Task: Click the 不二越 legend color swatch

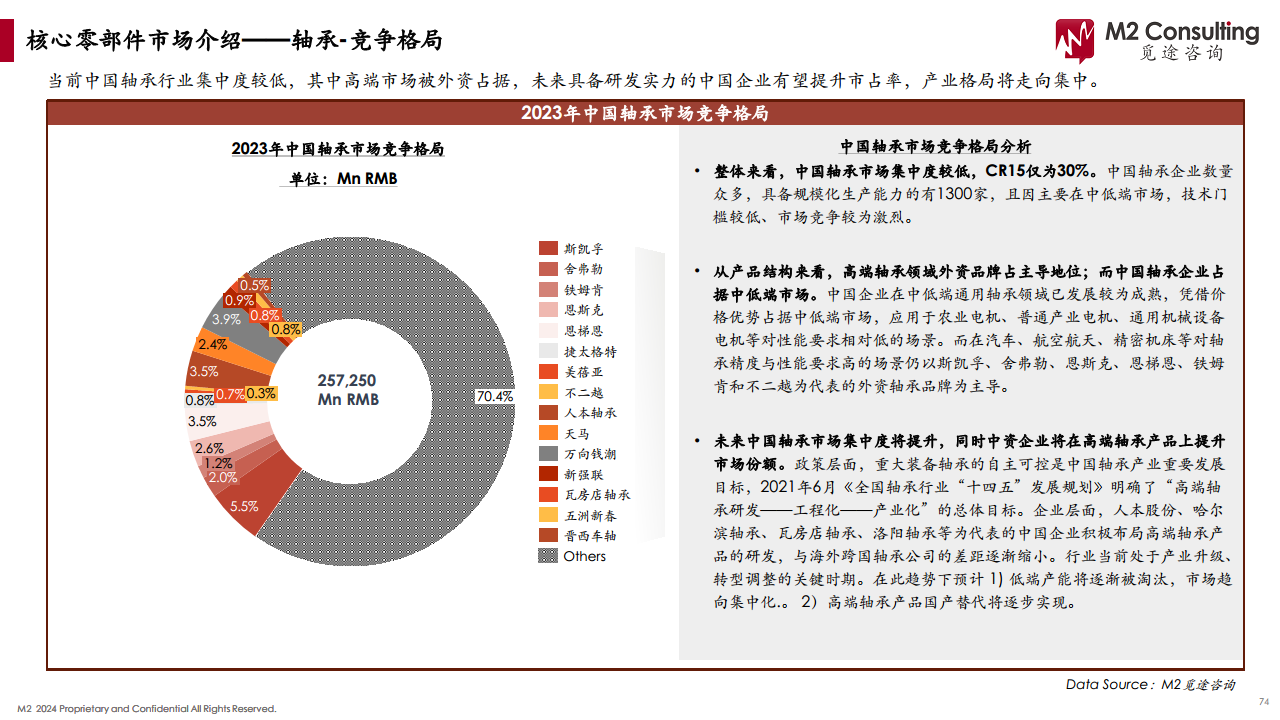Action: (x=548, y=392)
